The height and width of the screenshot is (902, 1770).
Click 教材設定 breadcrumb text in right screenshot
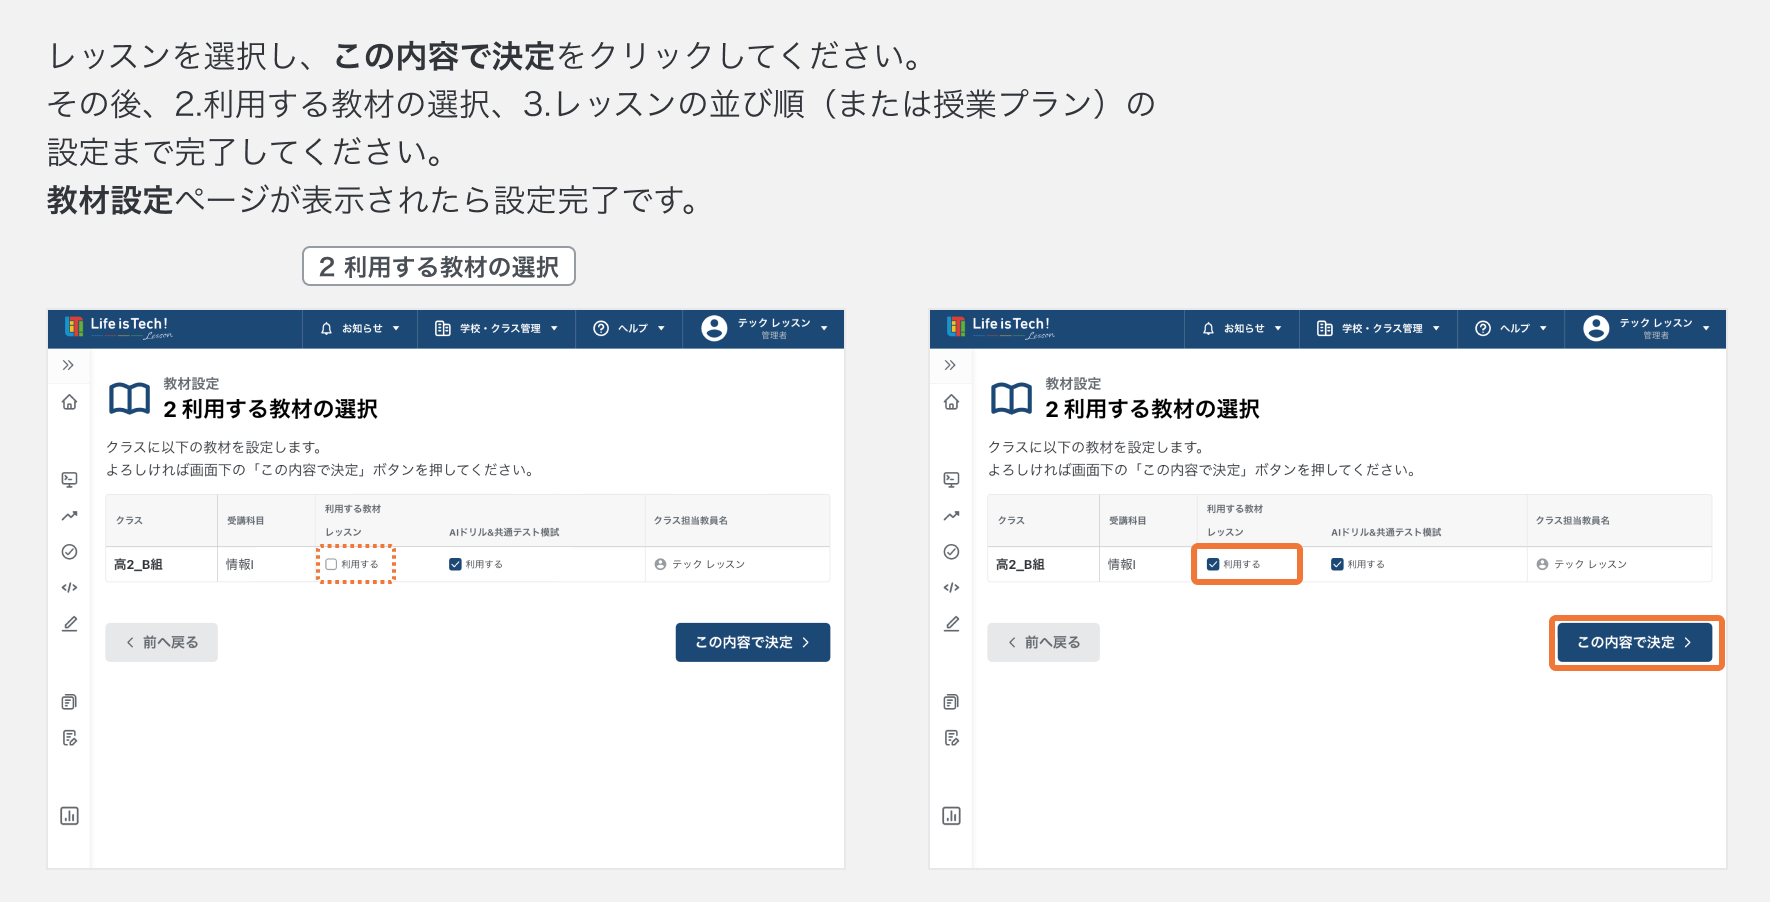1073,383
